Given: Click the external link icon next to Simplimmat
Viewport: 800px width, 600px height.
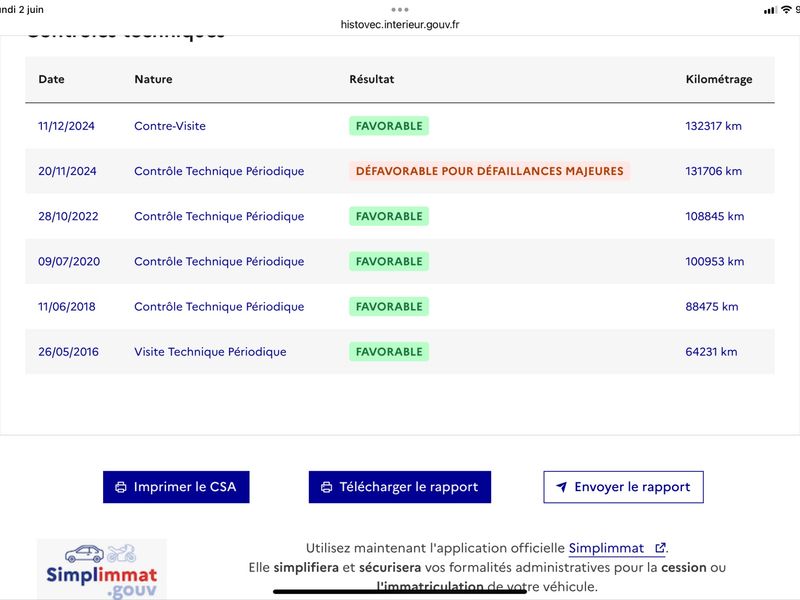Looking at the screenshot, I should tap(660, 548).
